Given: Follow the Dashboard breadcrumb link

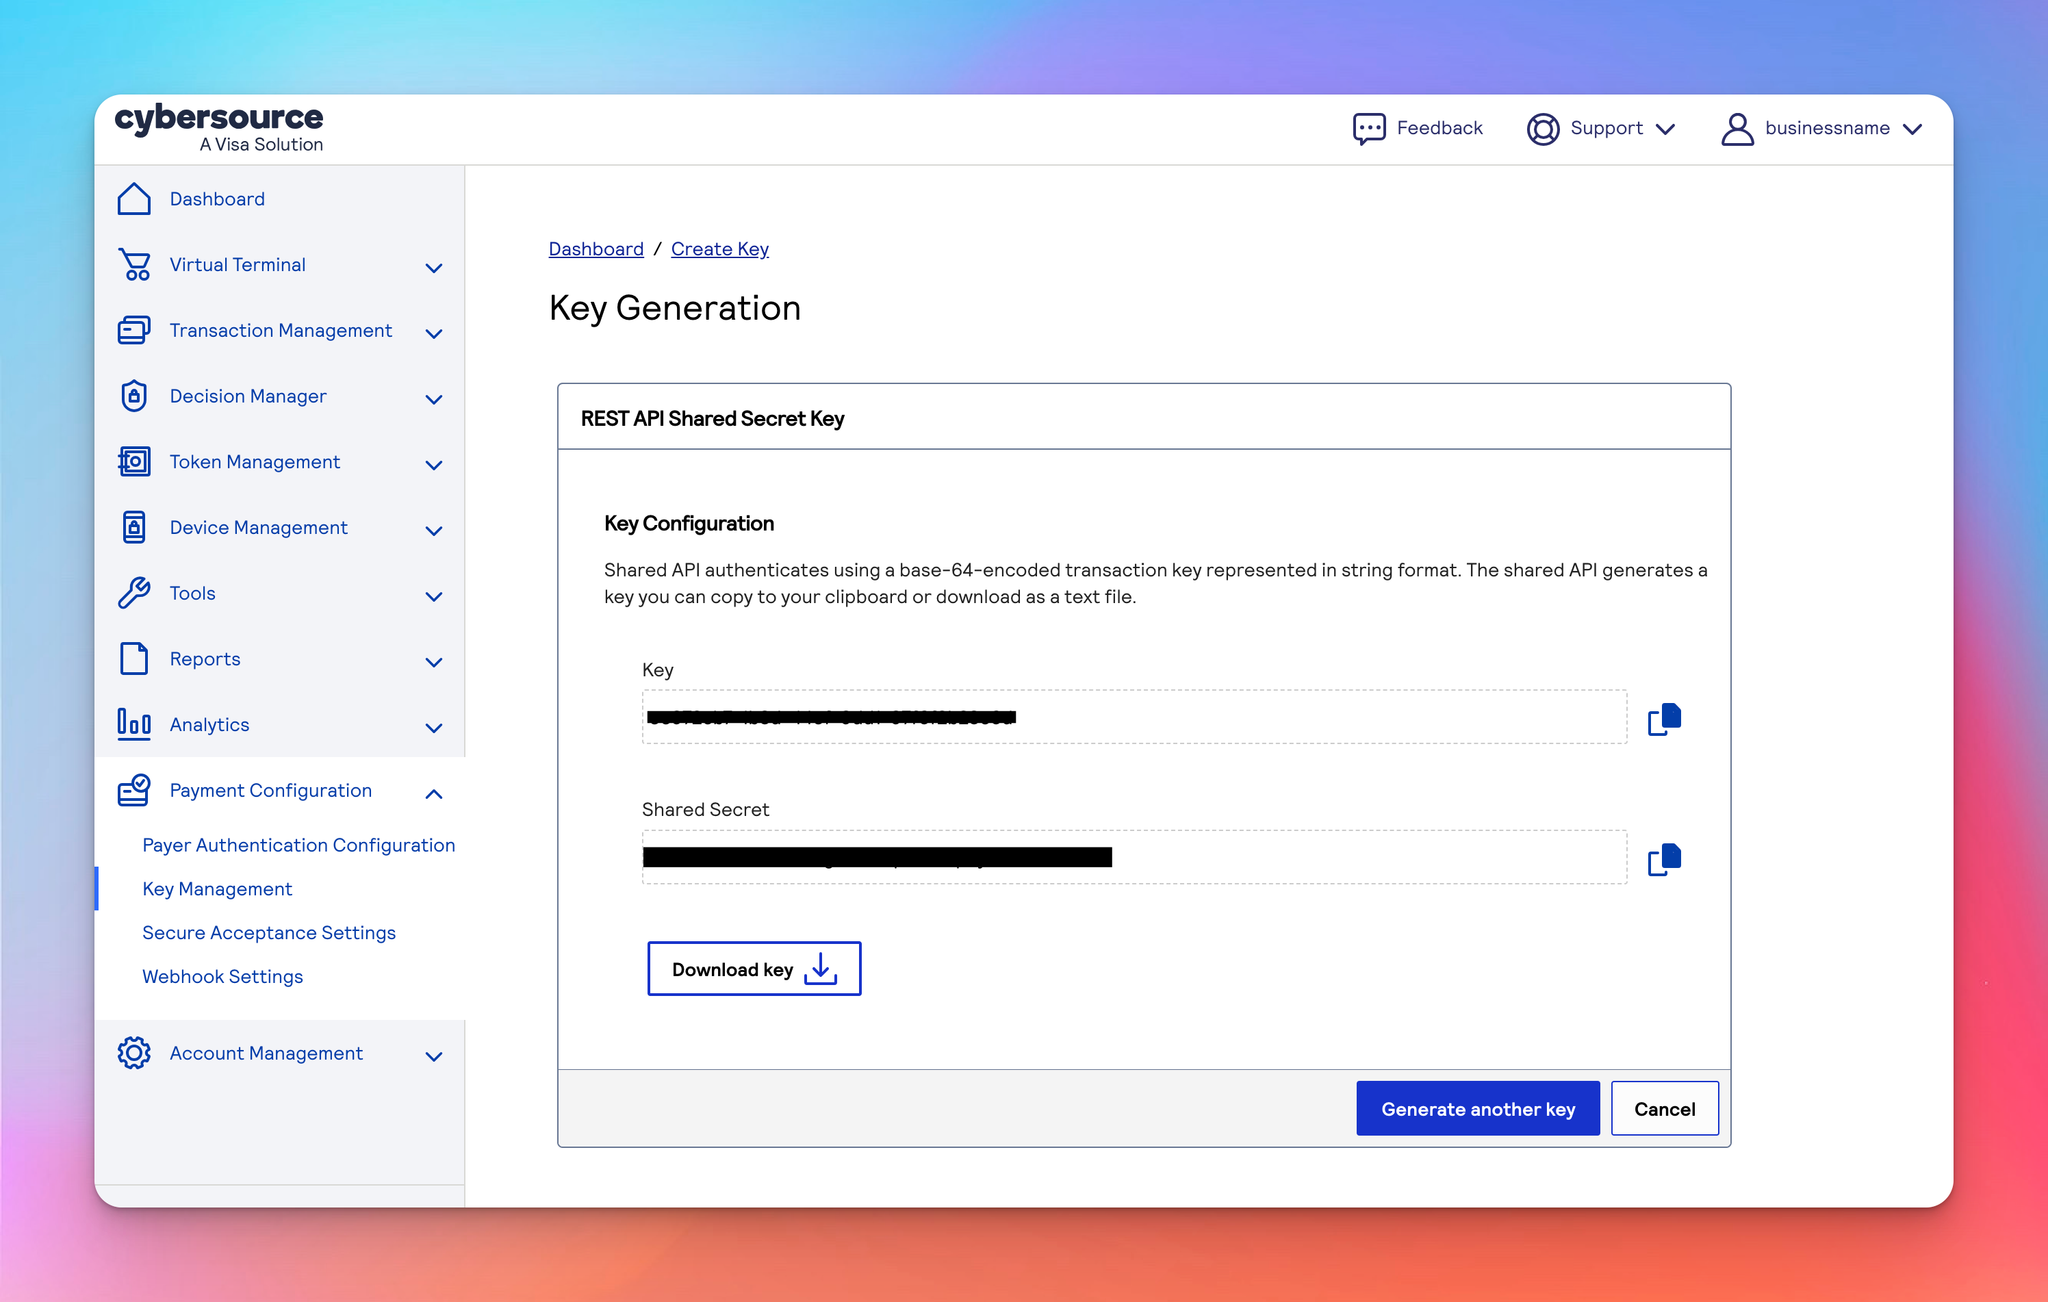Looking at the screenshot, I should (596, 249).
